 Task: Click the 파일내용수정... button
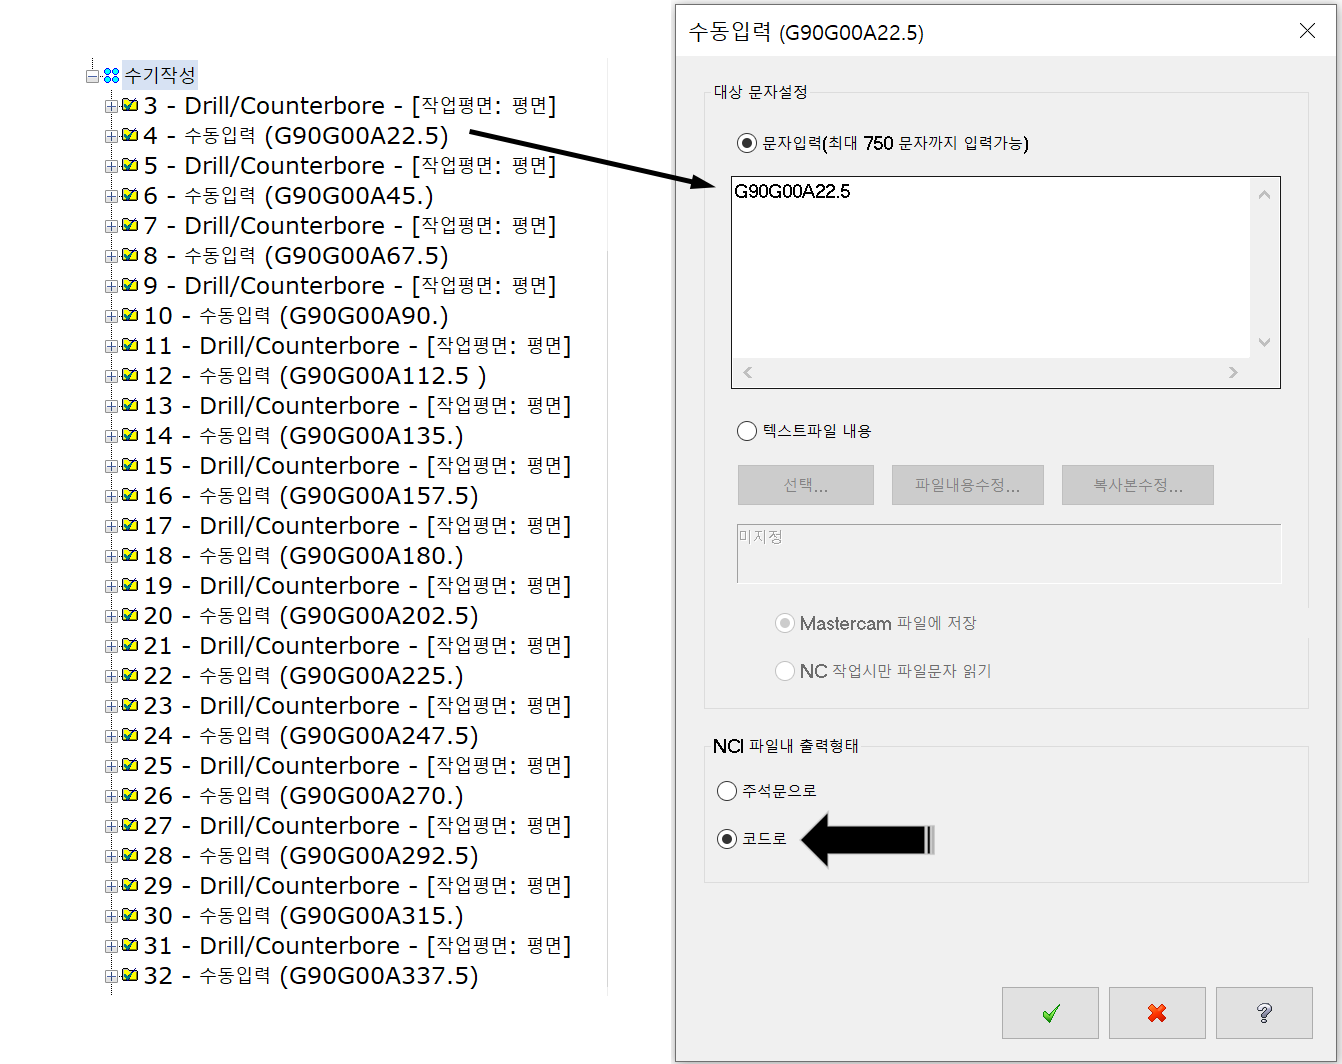[968, 485]
